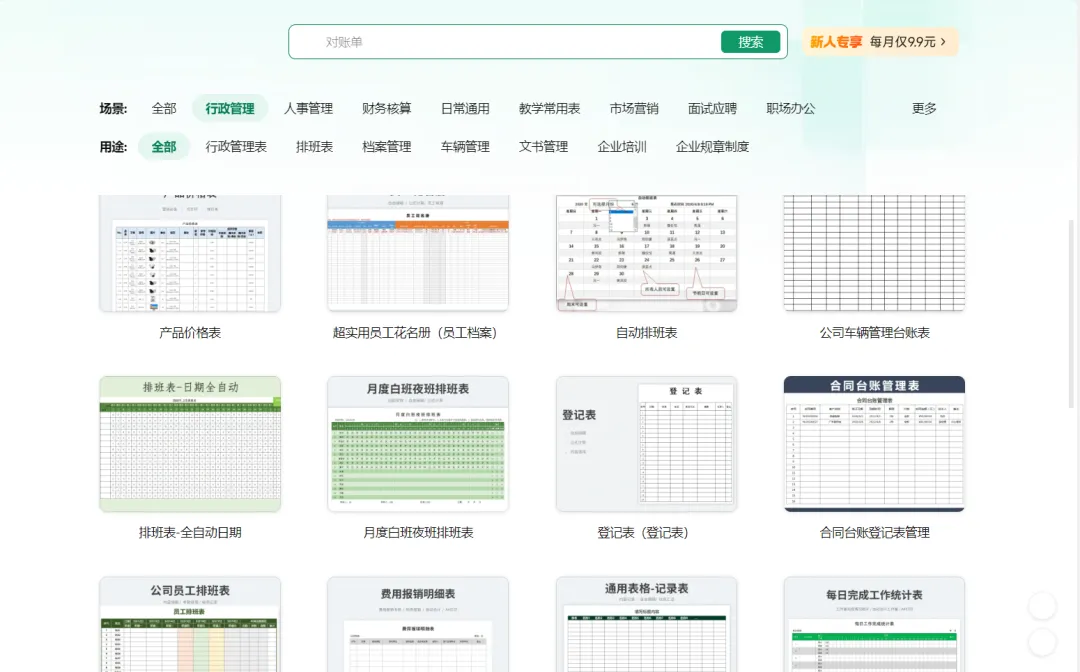1080x672 pixels.
Task: Select the 全部 scene filter
Action: pyautogui.click(x=164, y=109)
